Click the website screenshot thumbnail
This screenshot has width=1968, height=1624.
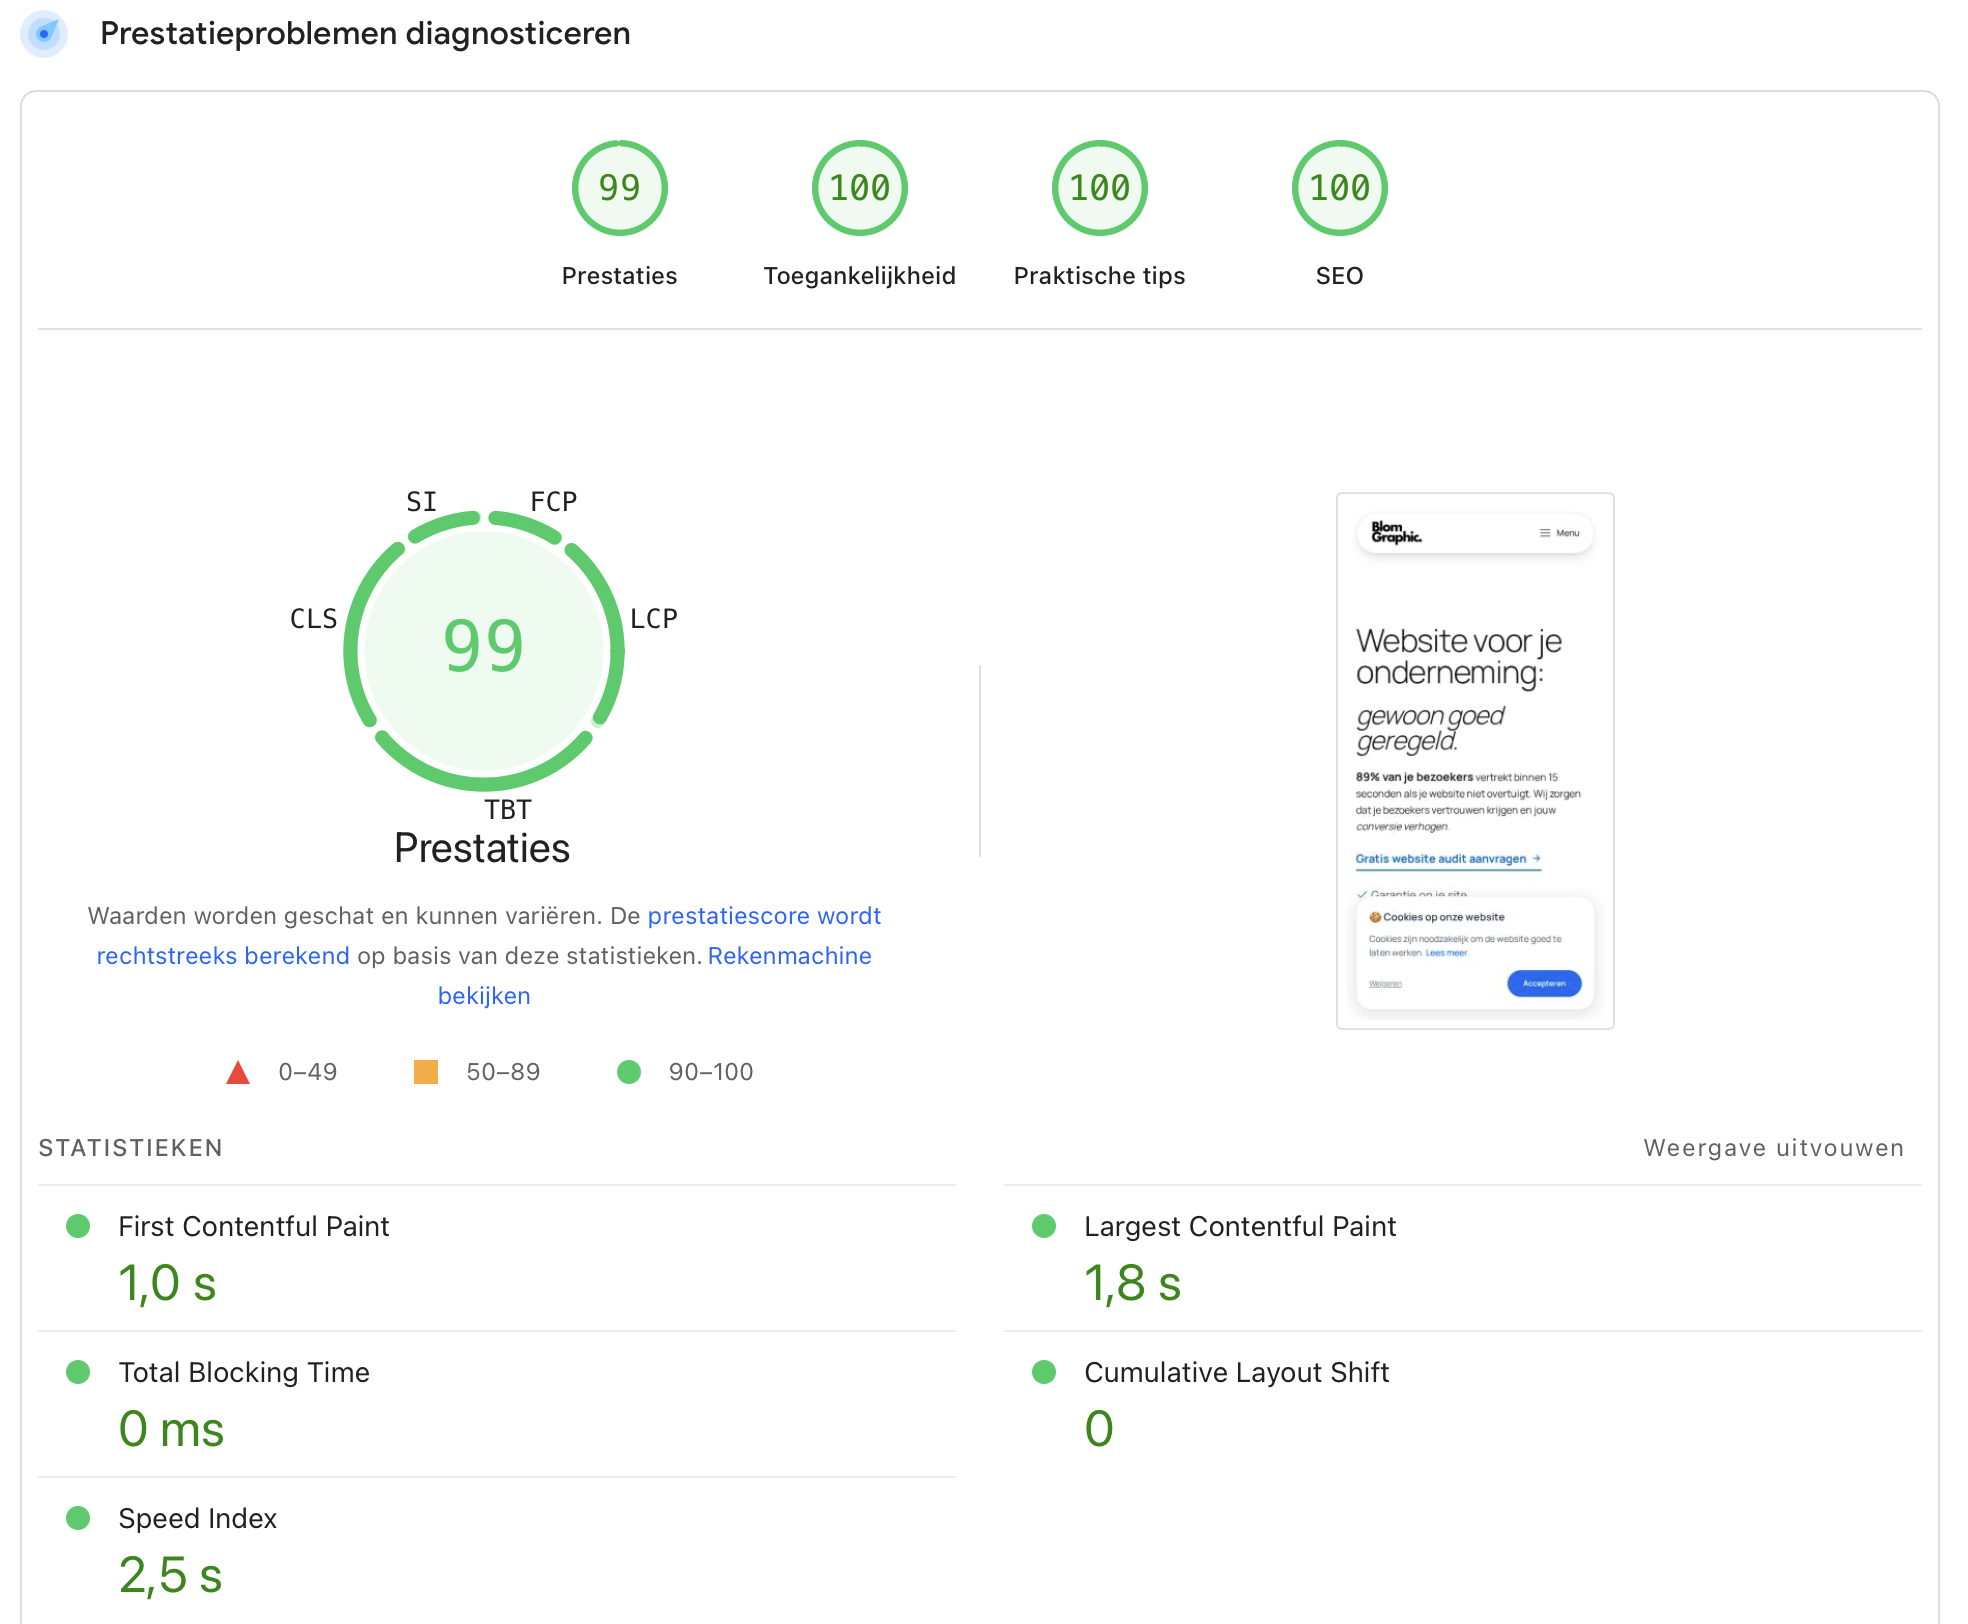(1474, 760)
